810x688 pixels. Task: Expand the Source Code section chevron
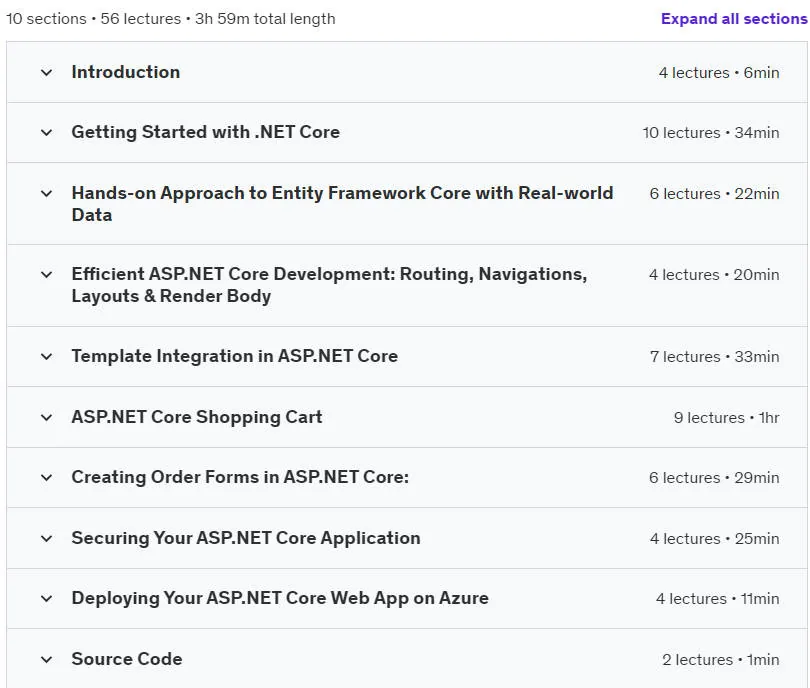pos(46,660)
